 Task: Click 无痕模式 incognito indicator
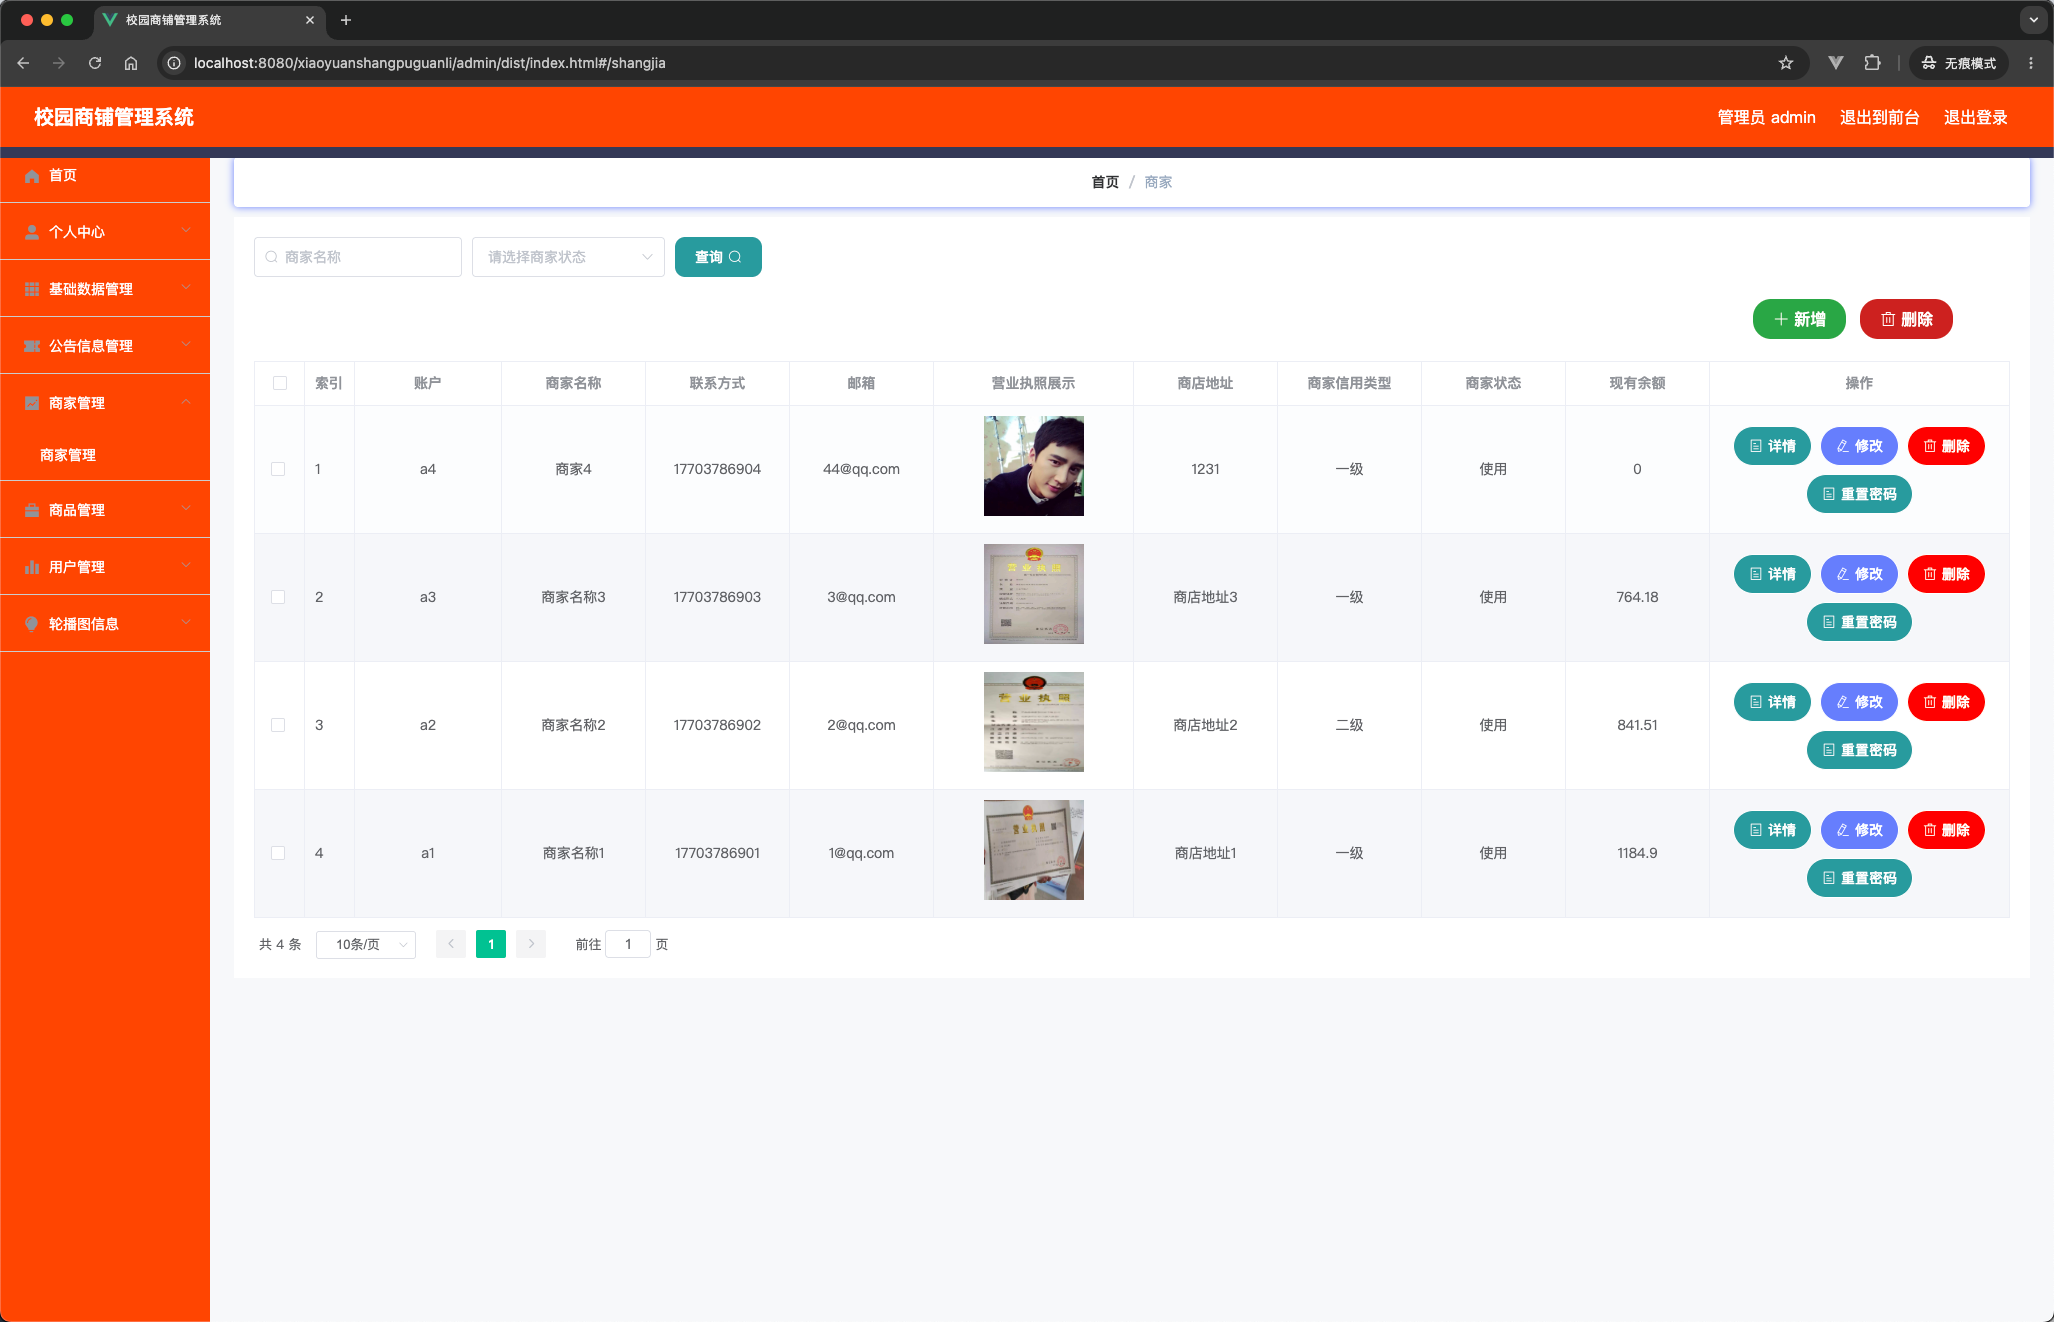click(1959, 63)
